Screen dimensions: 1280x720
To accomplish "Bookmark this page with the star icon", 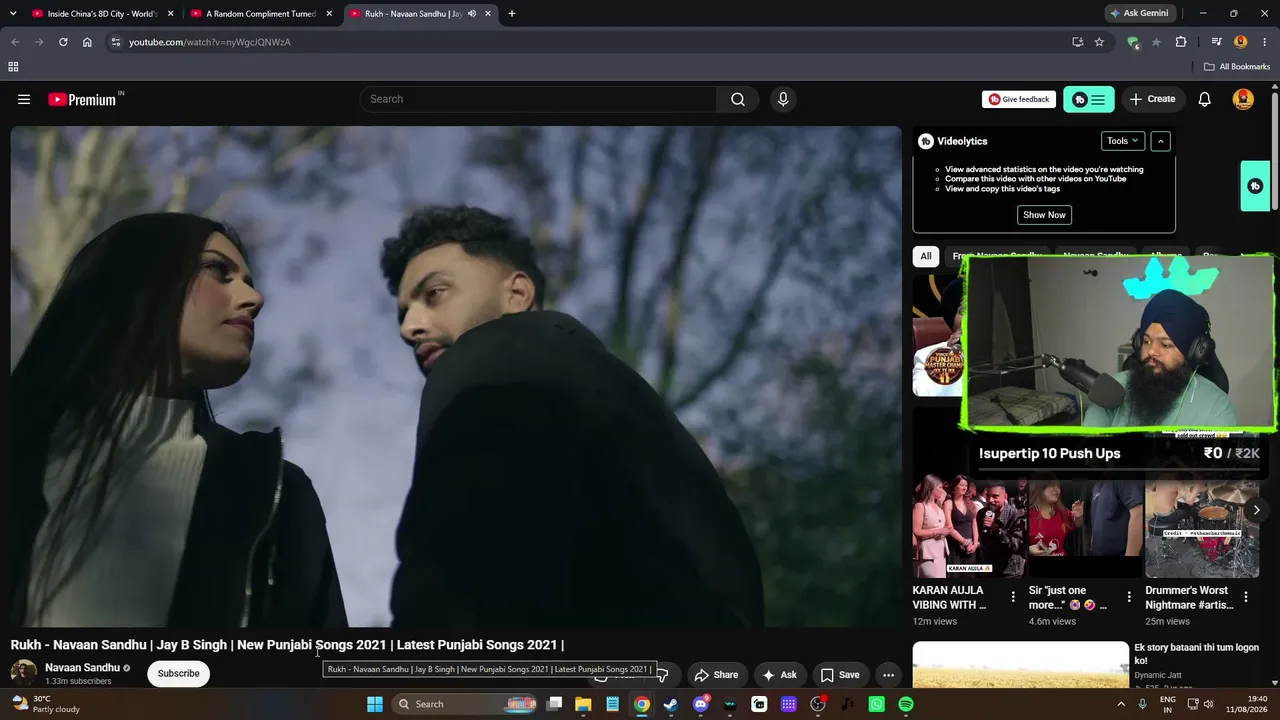I will pos(1099,42).
